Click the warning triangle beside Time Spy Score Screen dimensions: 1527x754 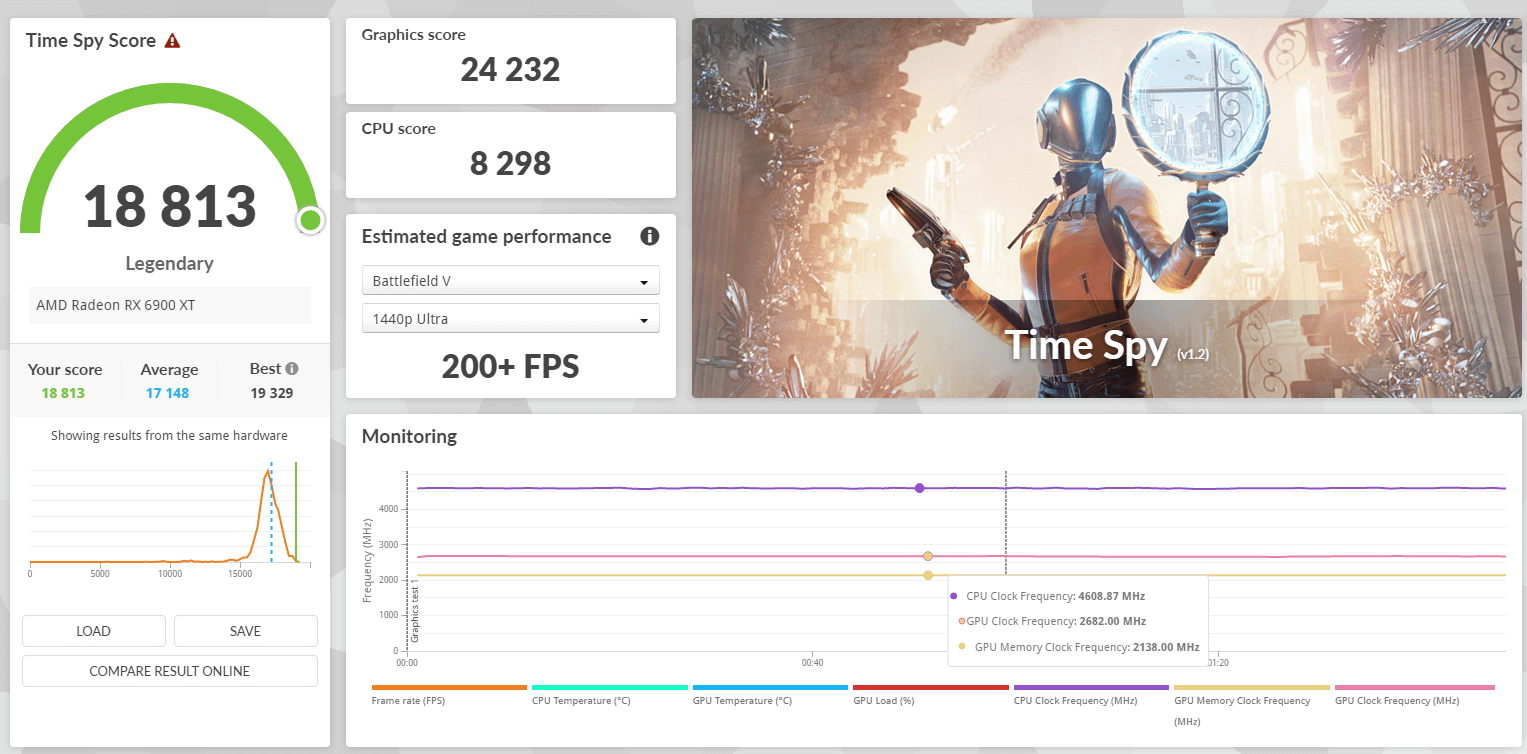click(173, 41)
